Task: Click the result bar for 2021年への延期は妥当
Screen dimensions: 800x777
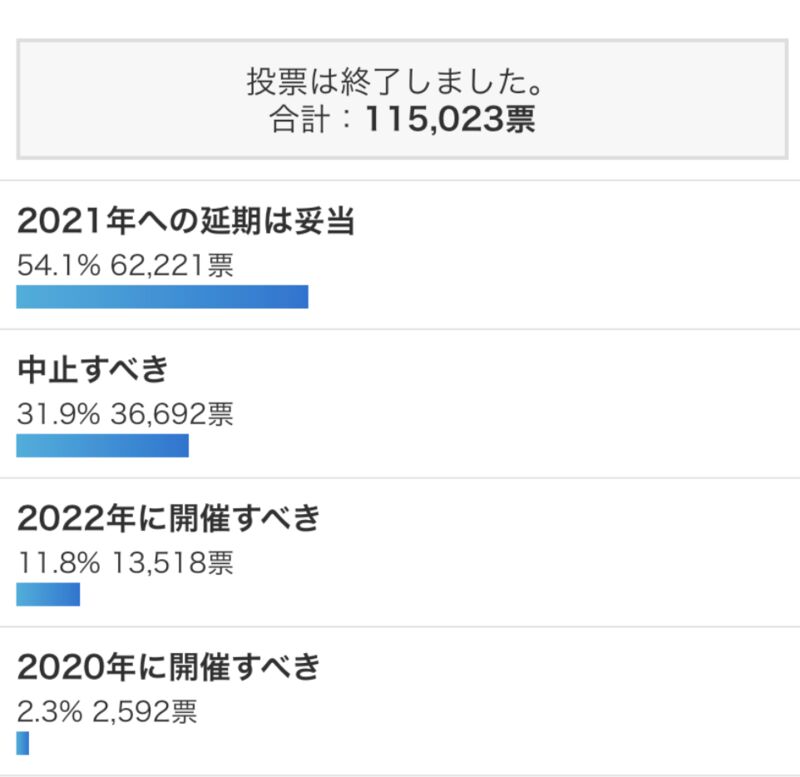Action: 162,297
